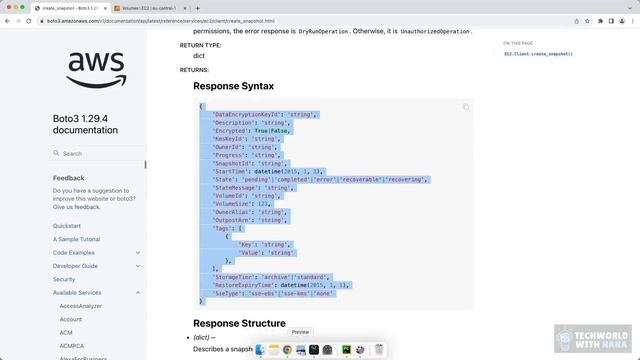Copy the Response Syntax code block
The image size is (640, 360).
[466, 107]
